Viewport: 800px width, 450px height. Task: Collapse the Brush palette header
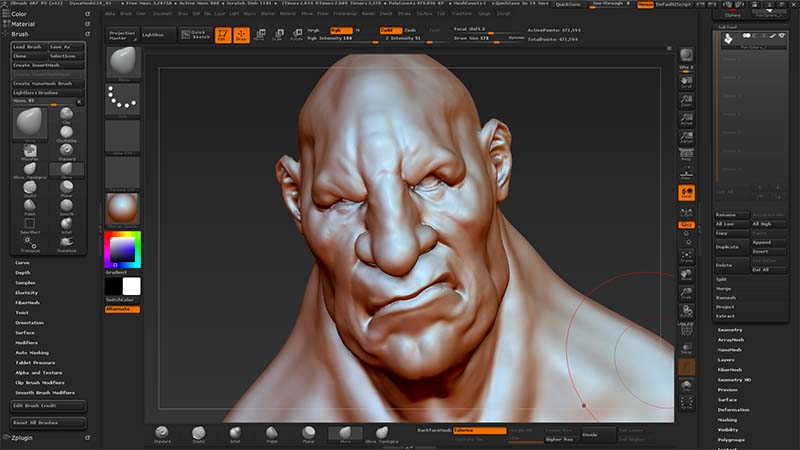coord(20,34)
